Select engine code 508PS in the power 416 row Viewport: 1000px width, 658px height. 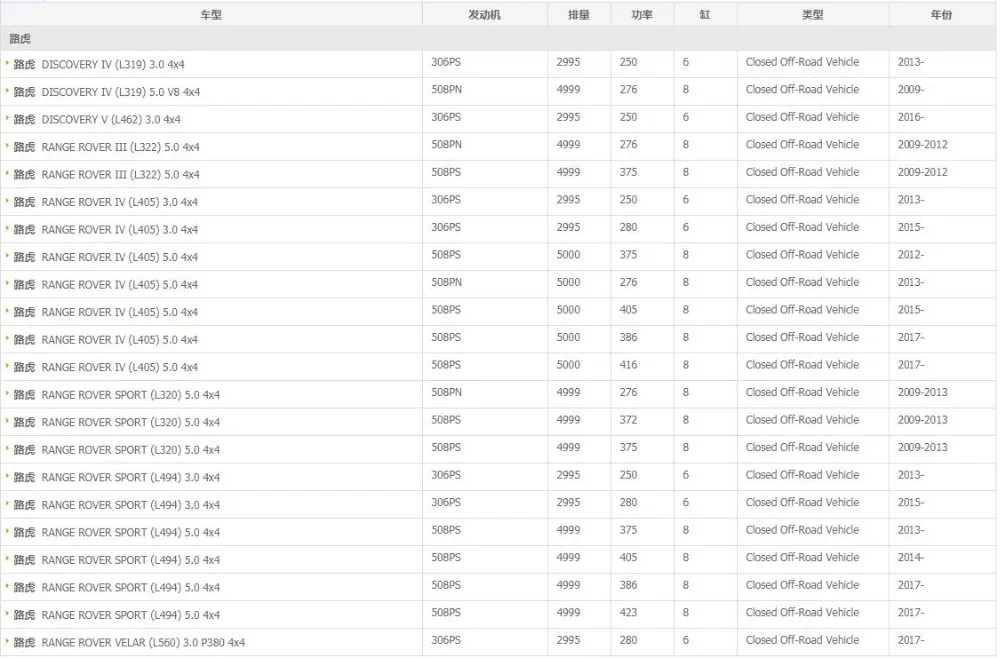[446, 365]
